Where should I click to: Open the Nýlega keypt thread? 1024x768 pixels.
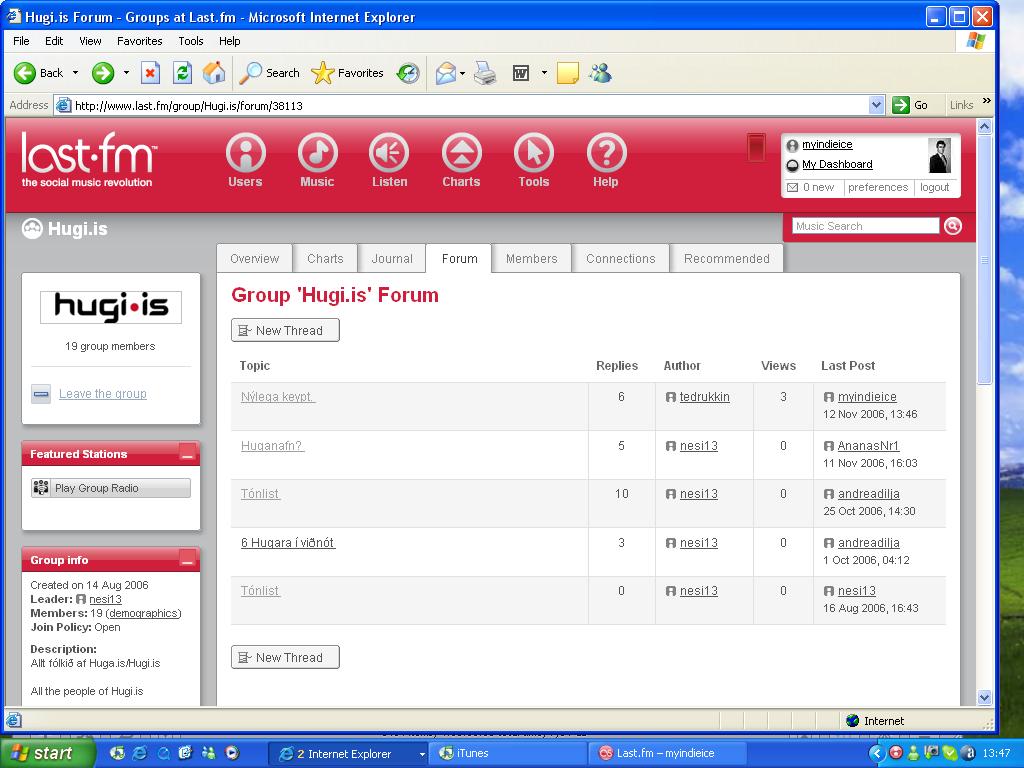[278, 396]
